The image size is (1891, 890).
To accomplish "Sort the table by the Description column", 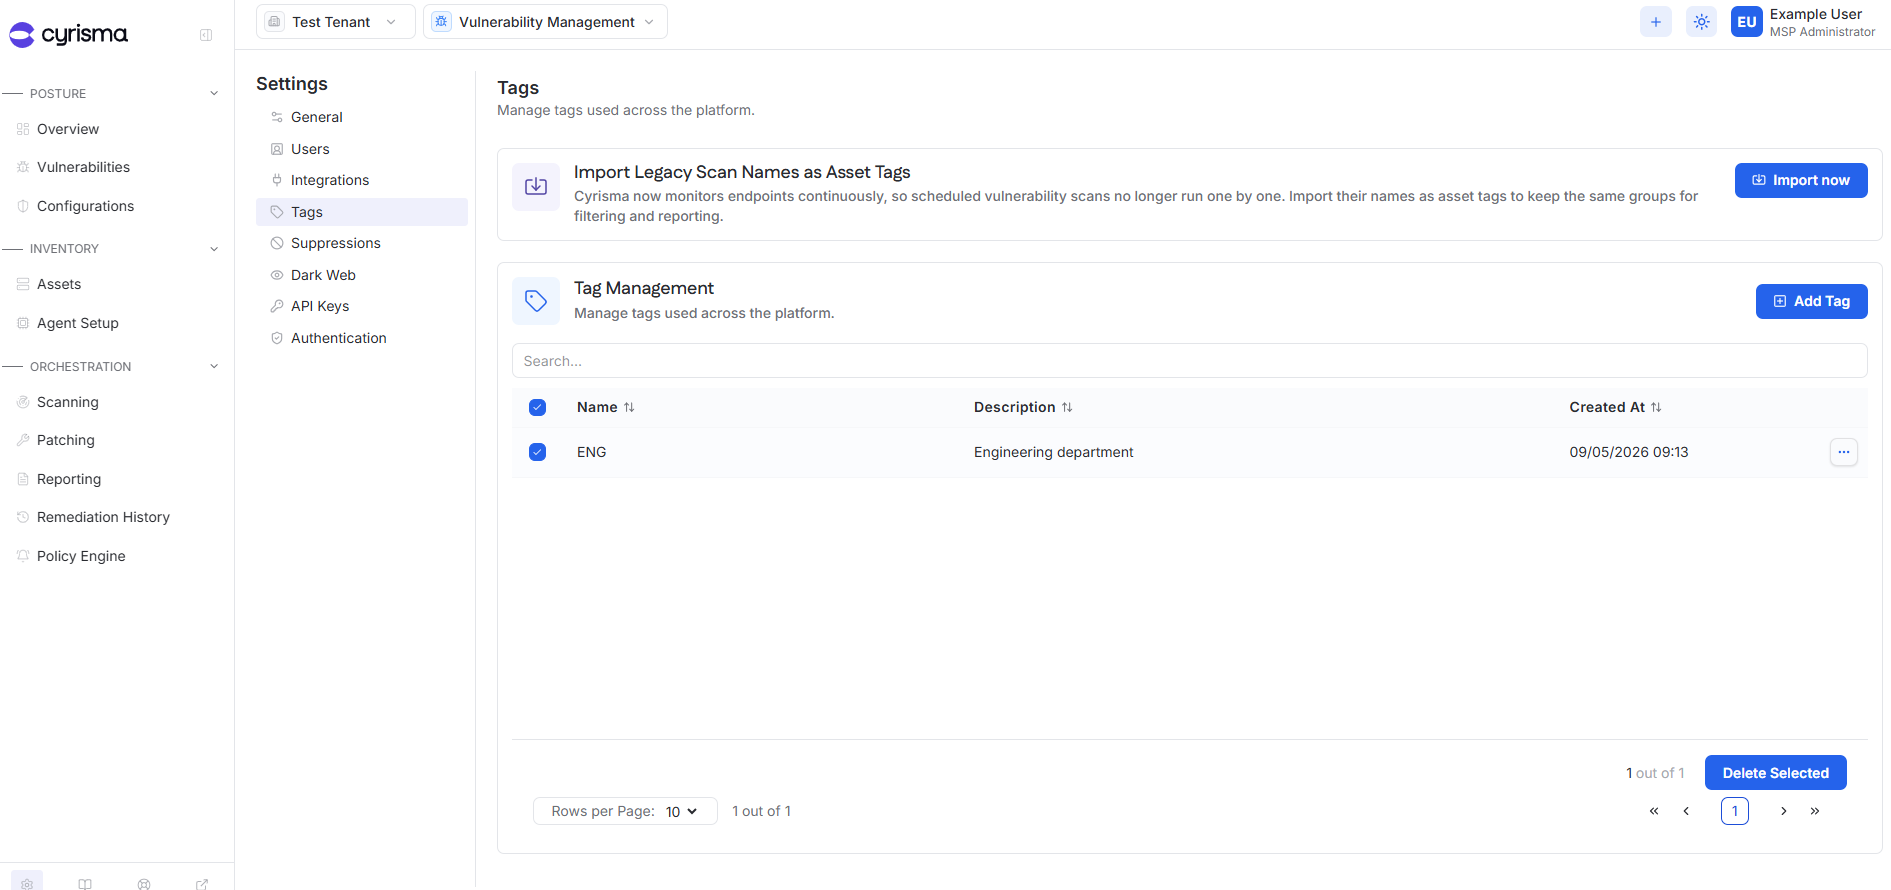I will [1023, 407].
